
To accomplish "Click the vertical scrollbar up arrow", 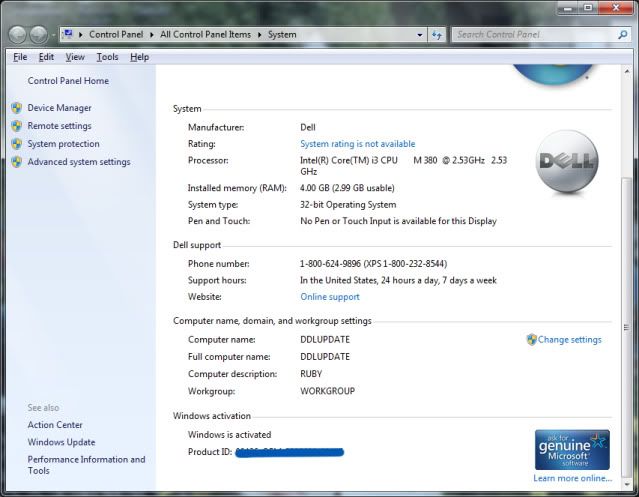I will (x=627, y=72).
